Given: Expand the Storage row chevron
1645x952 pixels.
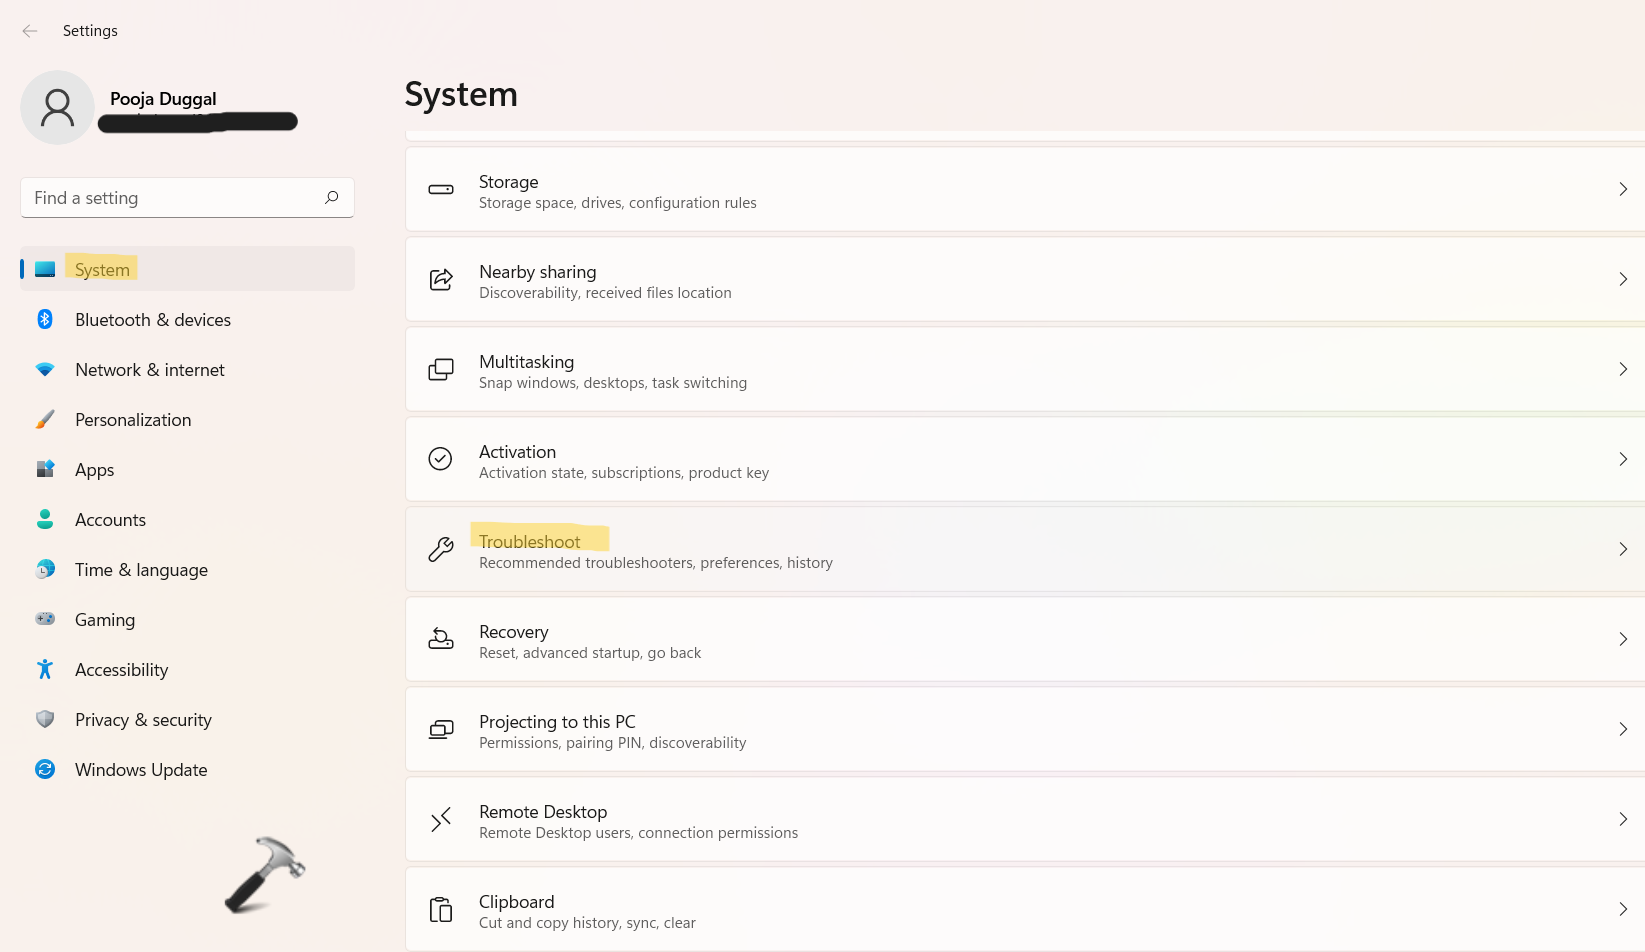Looking at the screenshot, I should coord(1622,189).
